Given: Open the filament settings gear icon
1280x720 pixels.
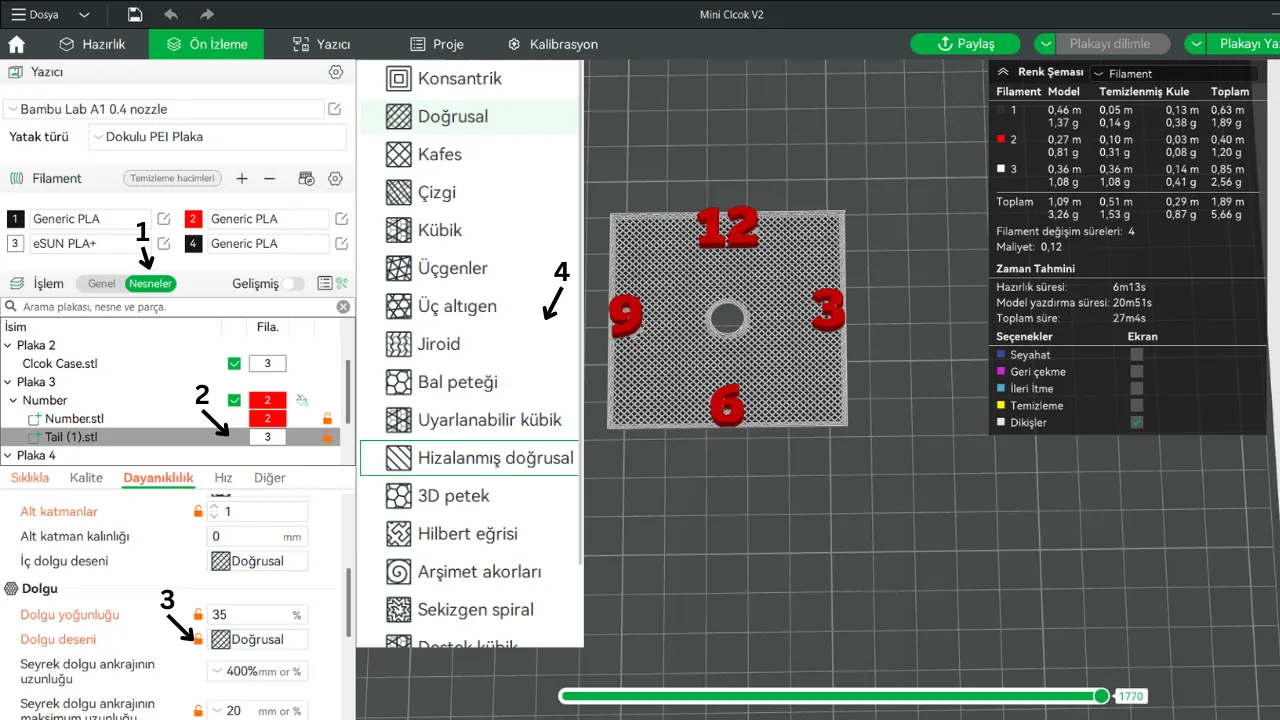Looking at the screenshot, I should click(x=336, y=178).
